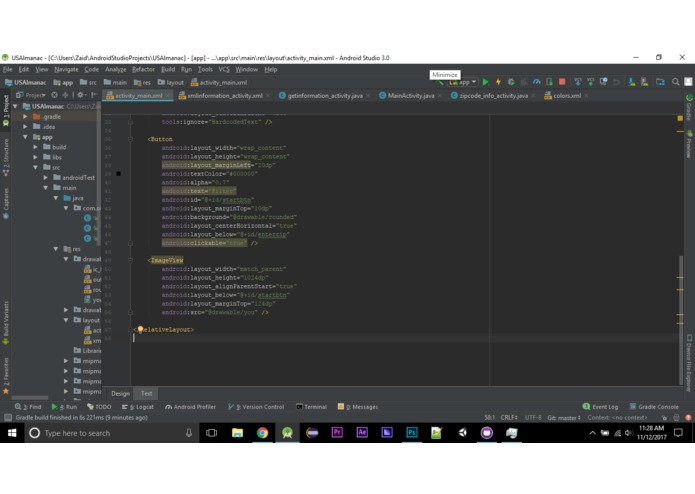Image resolution: width=695 pixels, height=494 pixels.
Task: Expand the androidTest folder
Action: [46, 178]
